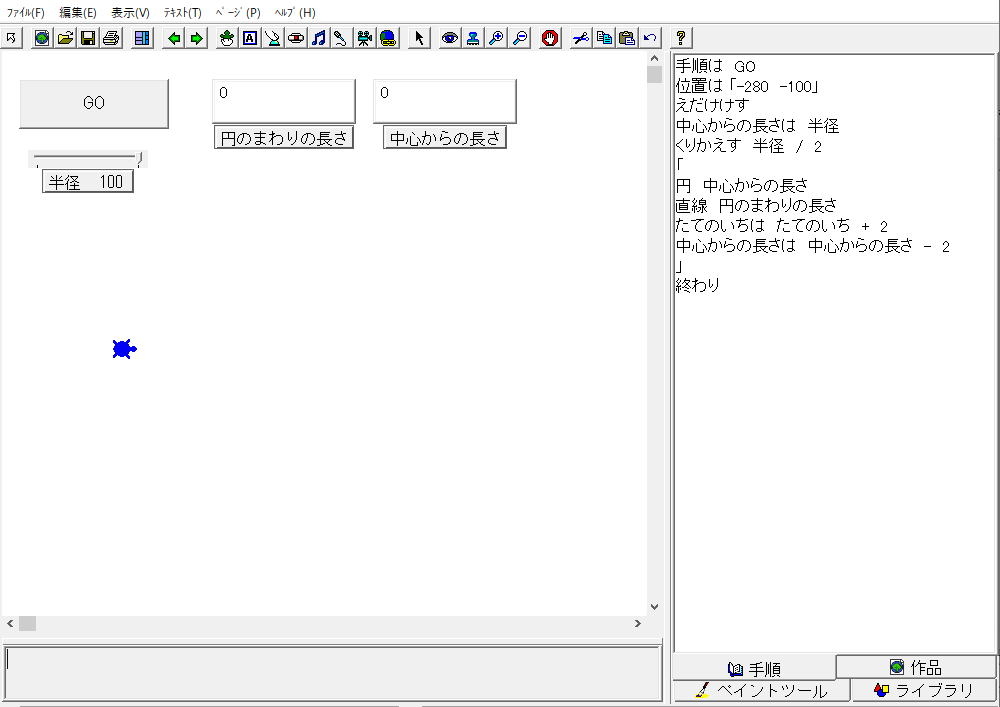1000x707 pixels.
Task: Select the arrow pointer tool
Action: coord(419,38)
